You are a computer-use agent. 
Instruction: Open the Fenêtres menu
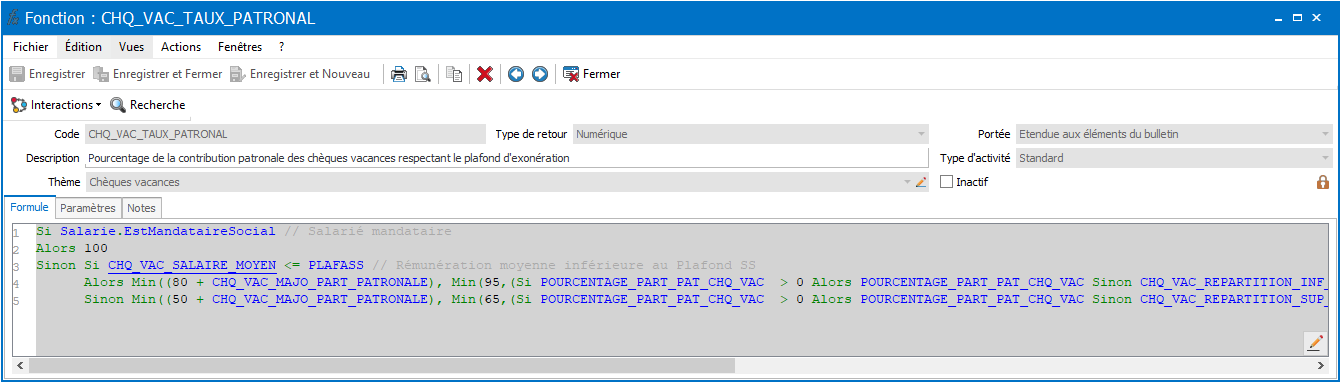tap(240, 47)
